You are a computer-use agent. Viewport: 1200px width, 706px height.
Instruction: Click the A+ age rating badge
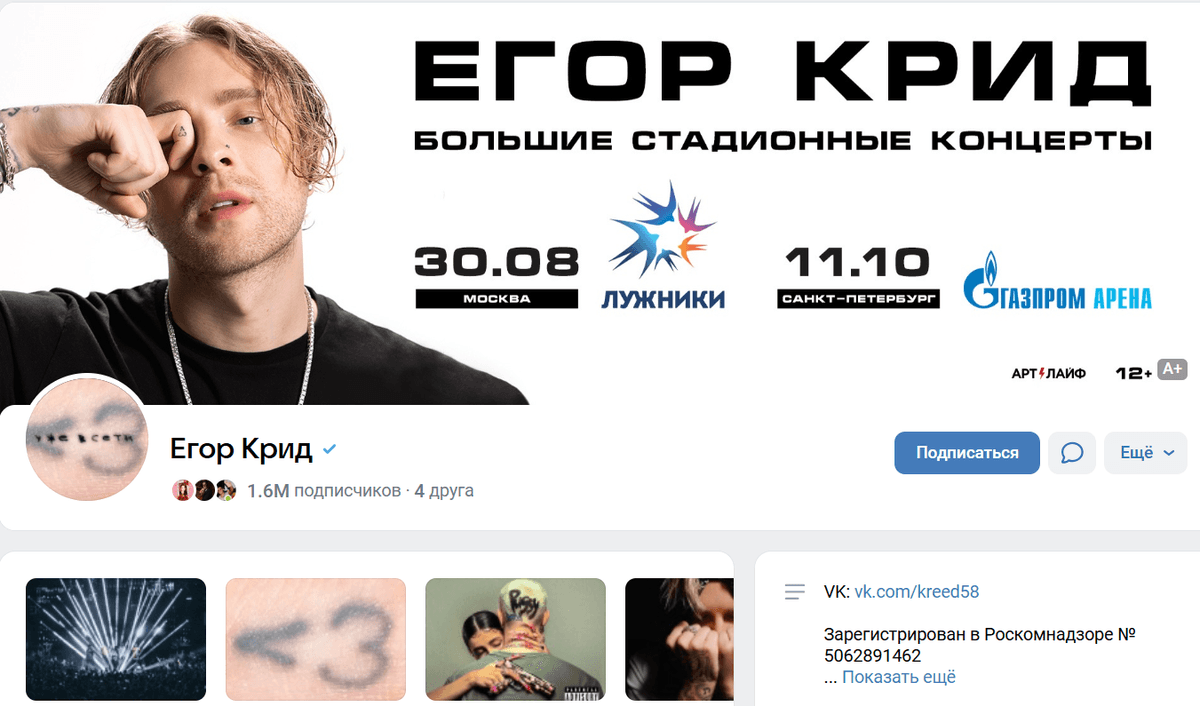pyautogui.click(x=1172, y=369)
